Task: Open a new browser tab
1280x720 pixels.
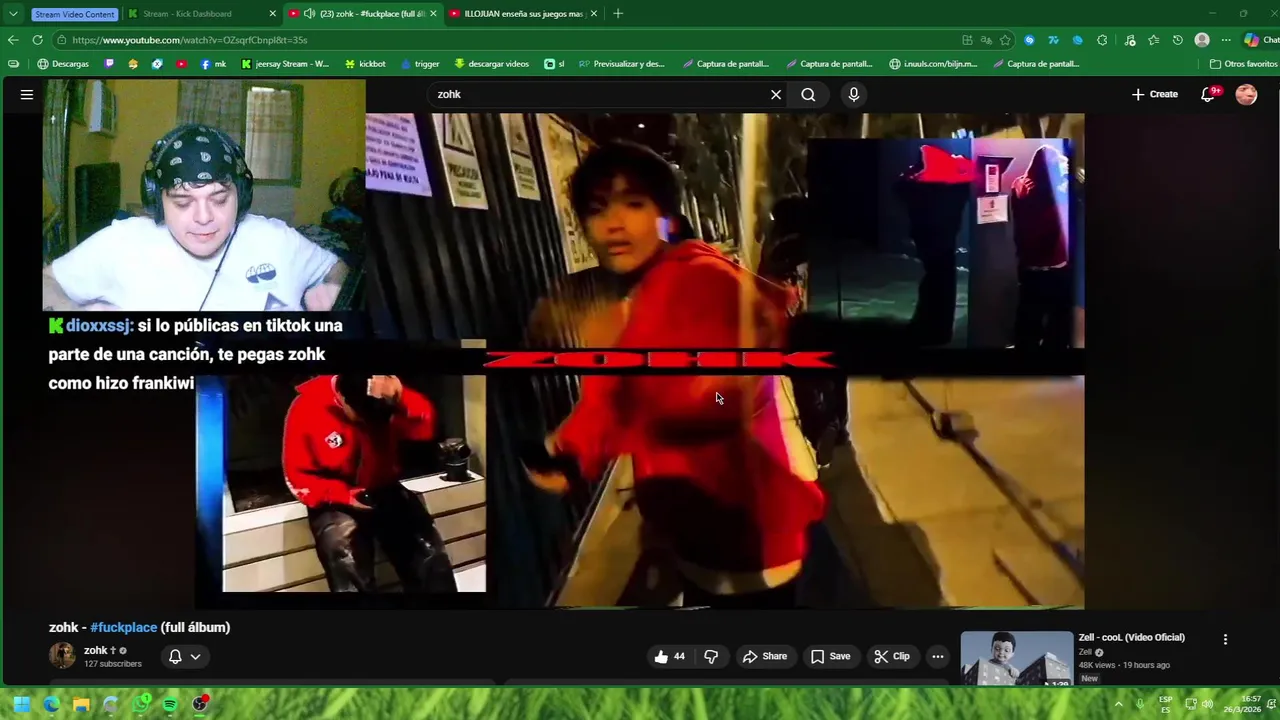Action: (x=618, y=14)
